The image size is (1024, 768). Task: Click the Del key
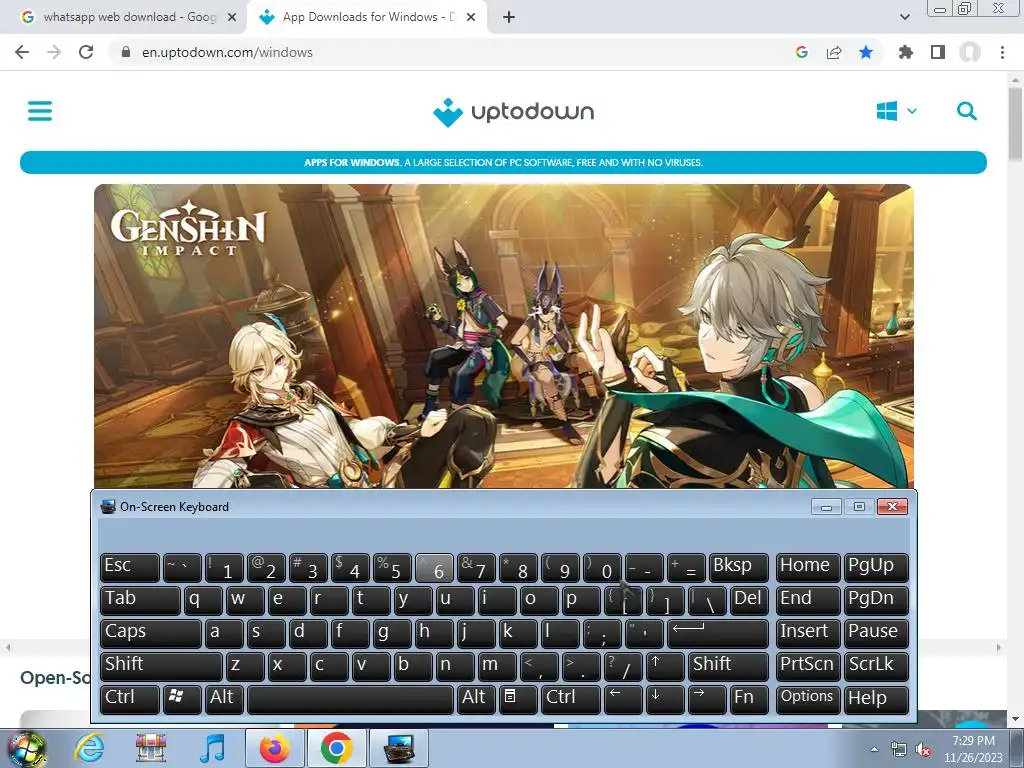[x=748, y=600]
